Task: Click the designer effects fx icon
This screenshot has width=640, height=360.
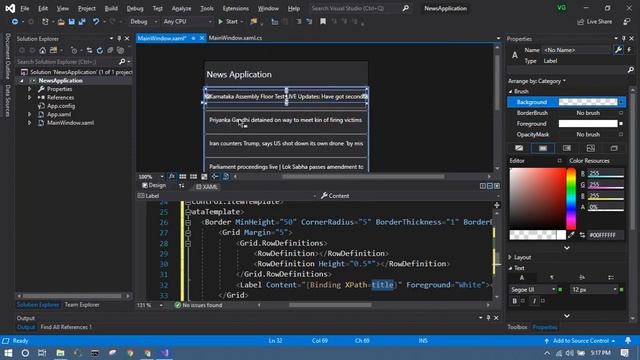Action: (x=172, y=176)
